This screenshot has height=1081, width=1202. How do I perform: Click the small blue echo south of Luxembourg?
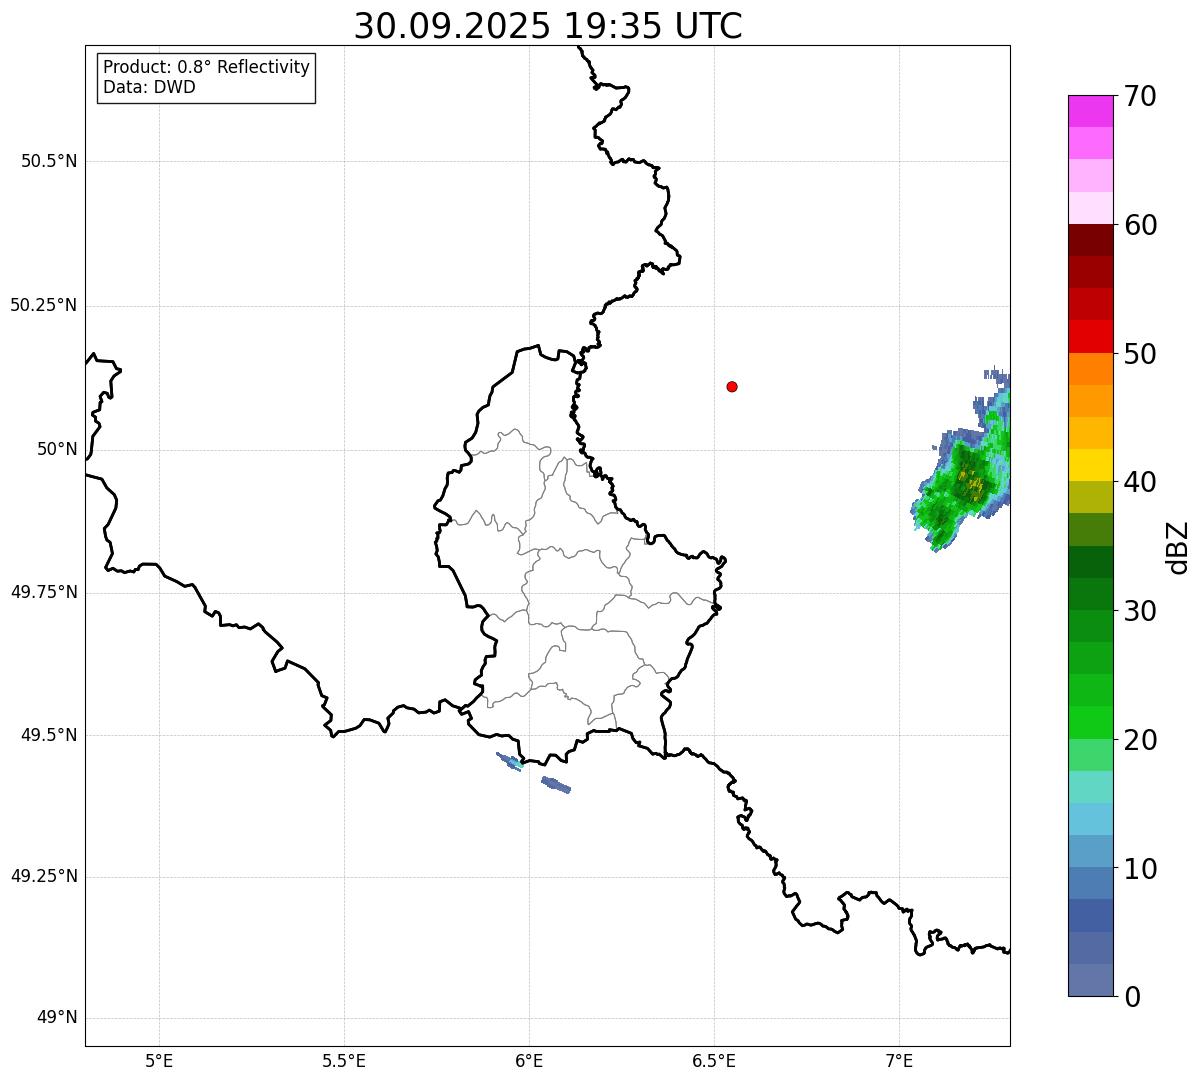[556, 785]
